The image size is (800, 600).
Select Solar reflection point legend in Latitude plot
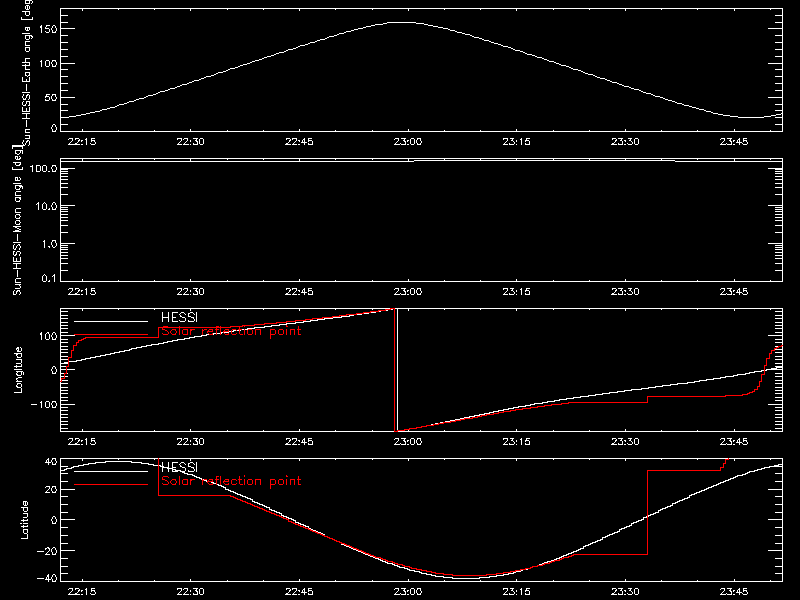point(231,481)
